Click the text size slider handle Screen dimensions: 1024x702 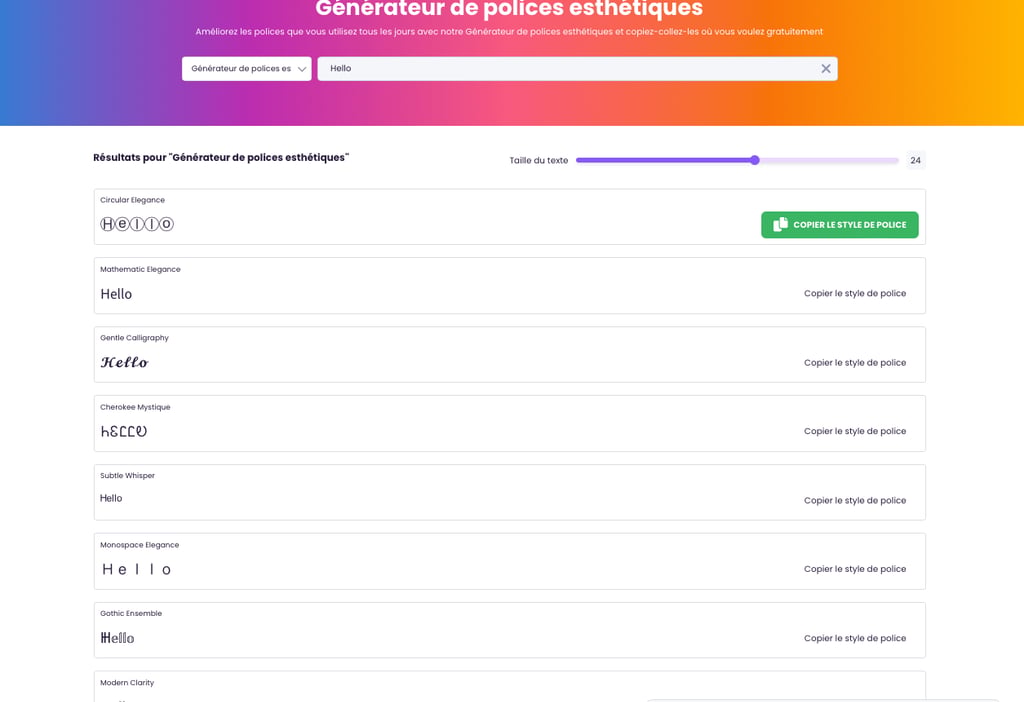[x=755, y=160]
